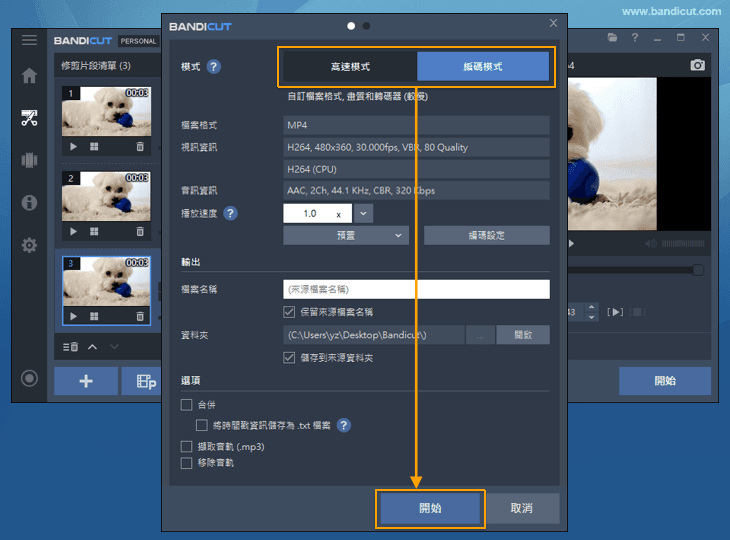730x540 pixels.
Task: Click the H264 (CPU) encoder value
Action: click(x=416, y=169)
